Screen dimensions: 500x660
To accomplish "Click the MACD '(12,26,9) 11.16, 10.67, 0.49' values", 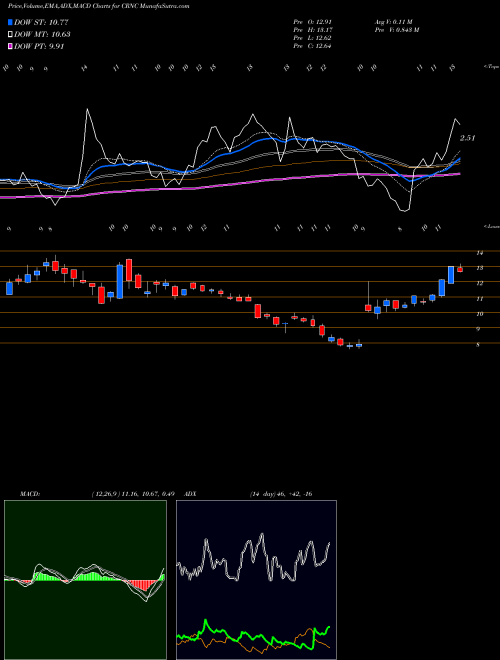I will coord(133,494).
